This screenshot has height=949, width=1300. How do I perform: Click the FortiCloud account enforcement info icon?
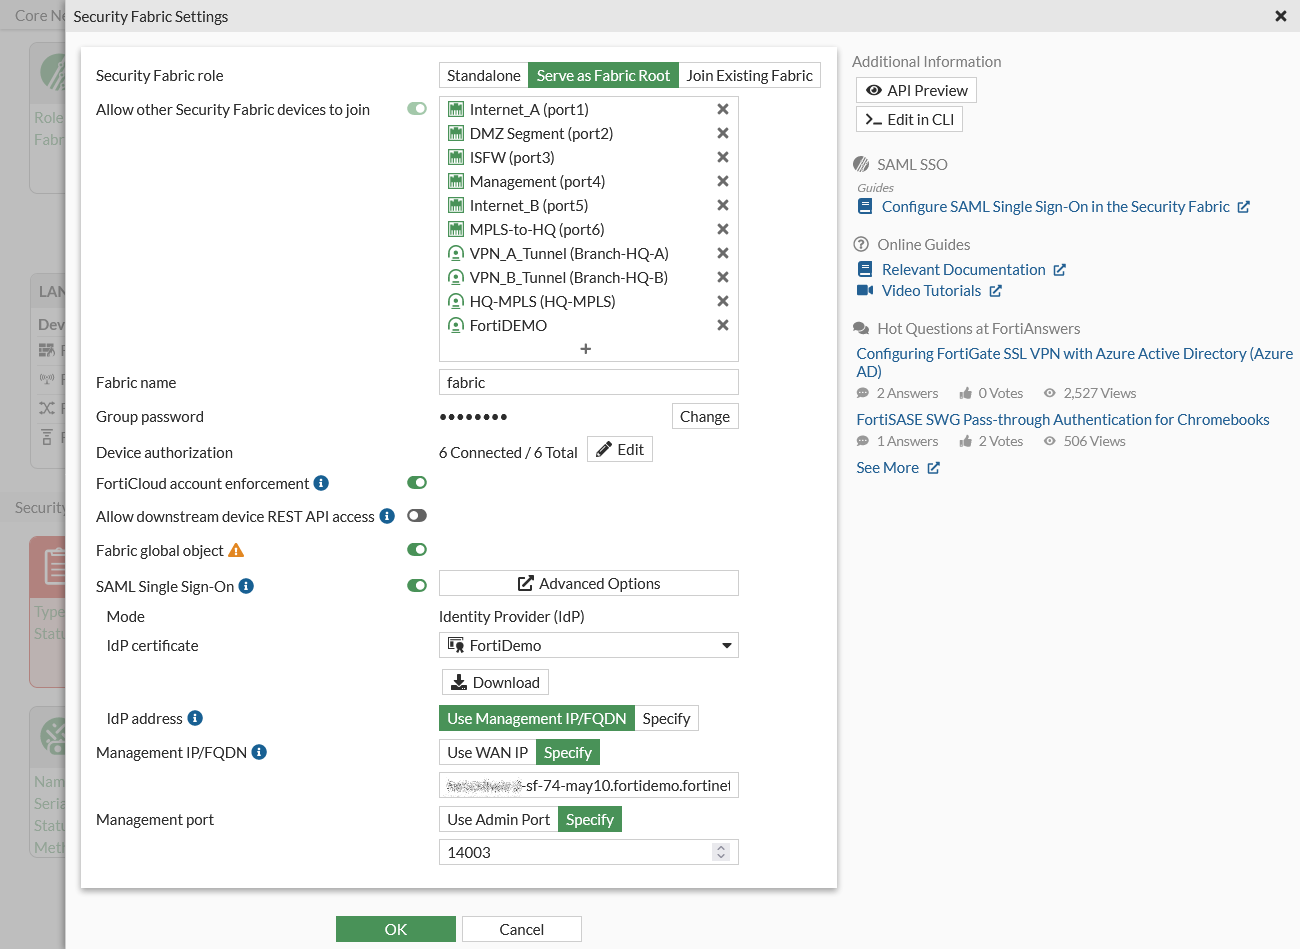point(321,483)
